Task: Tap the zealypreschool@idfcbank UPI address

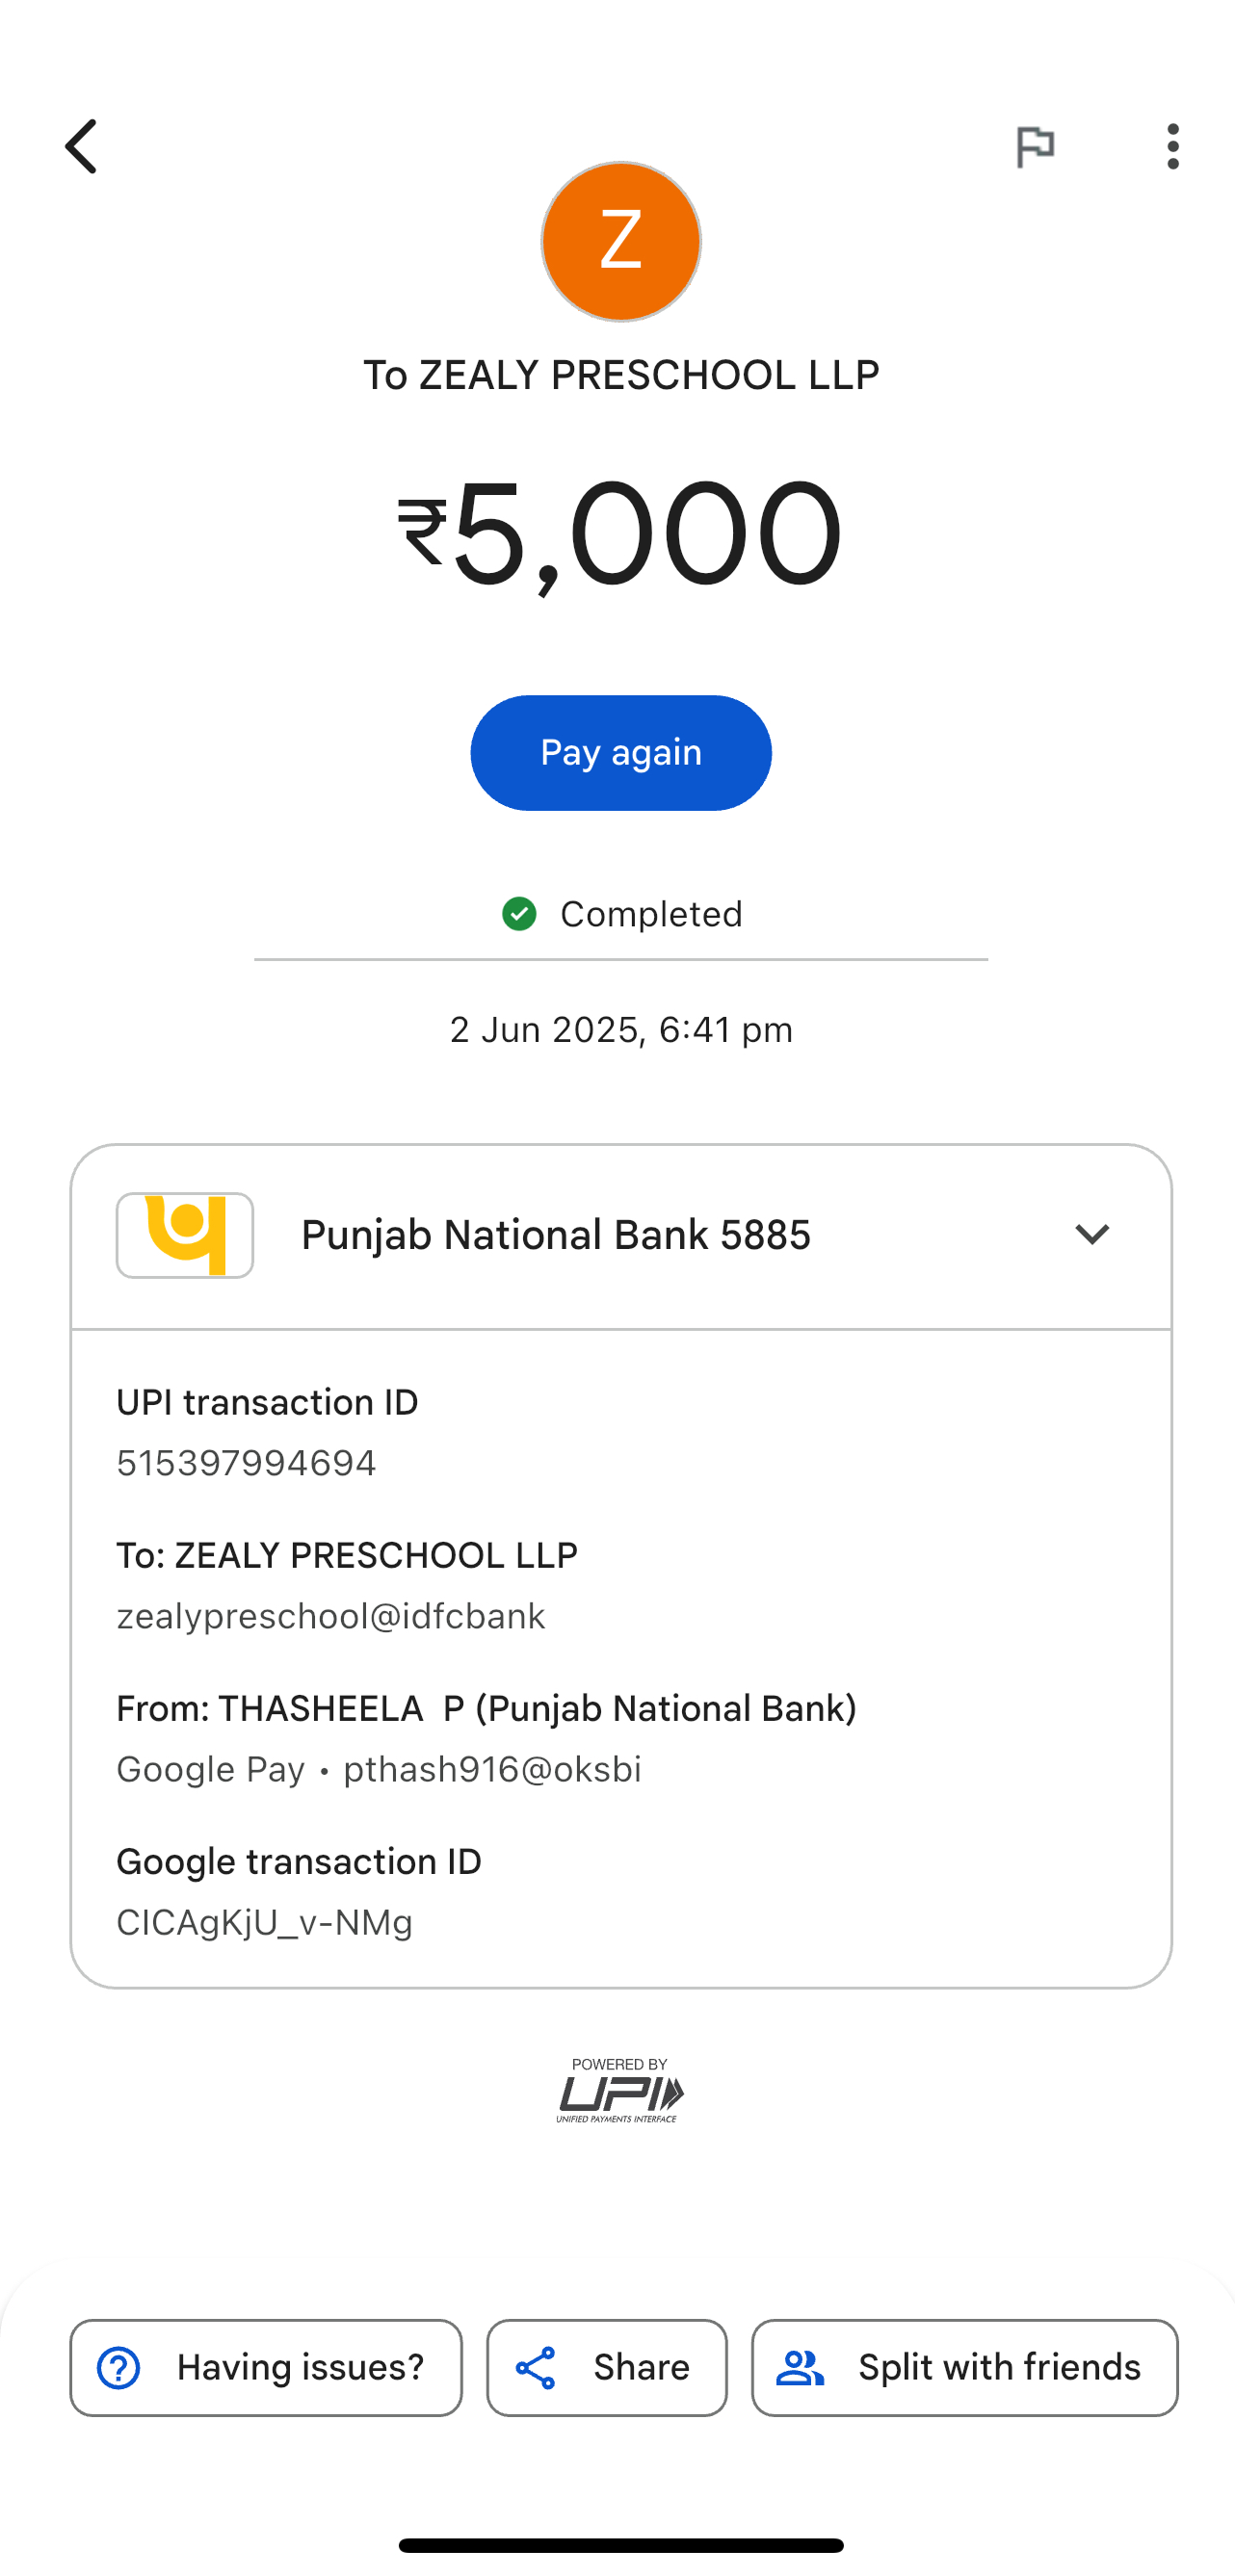Action: 331,1616
